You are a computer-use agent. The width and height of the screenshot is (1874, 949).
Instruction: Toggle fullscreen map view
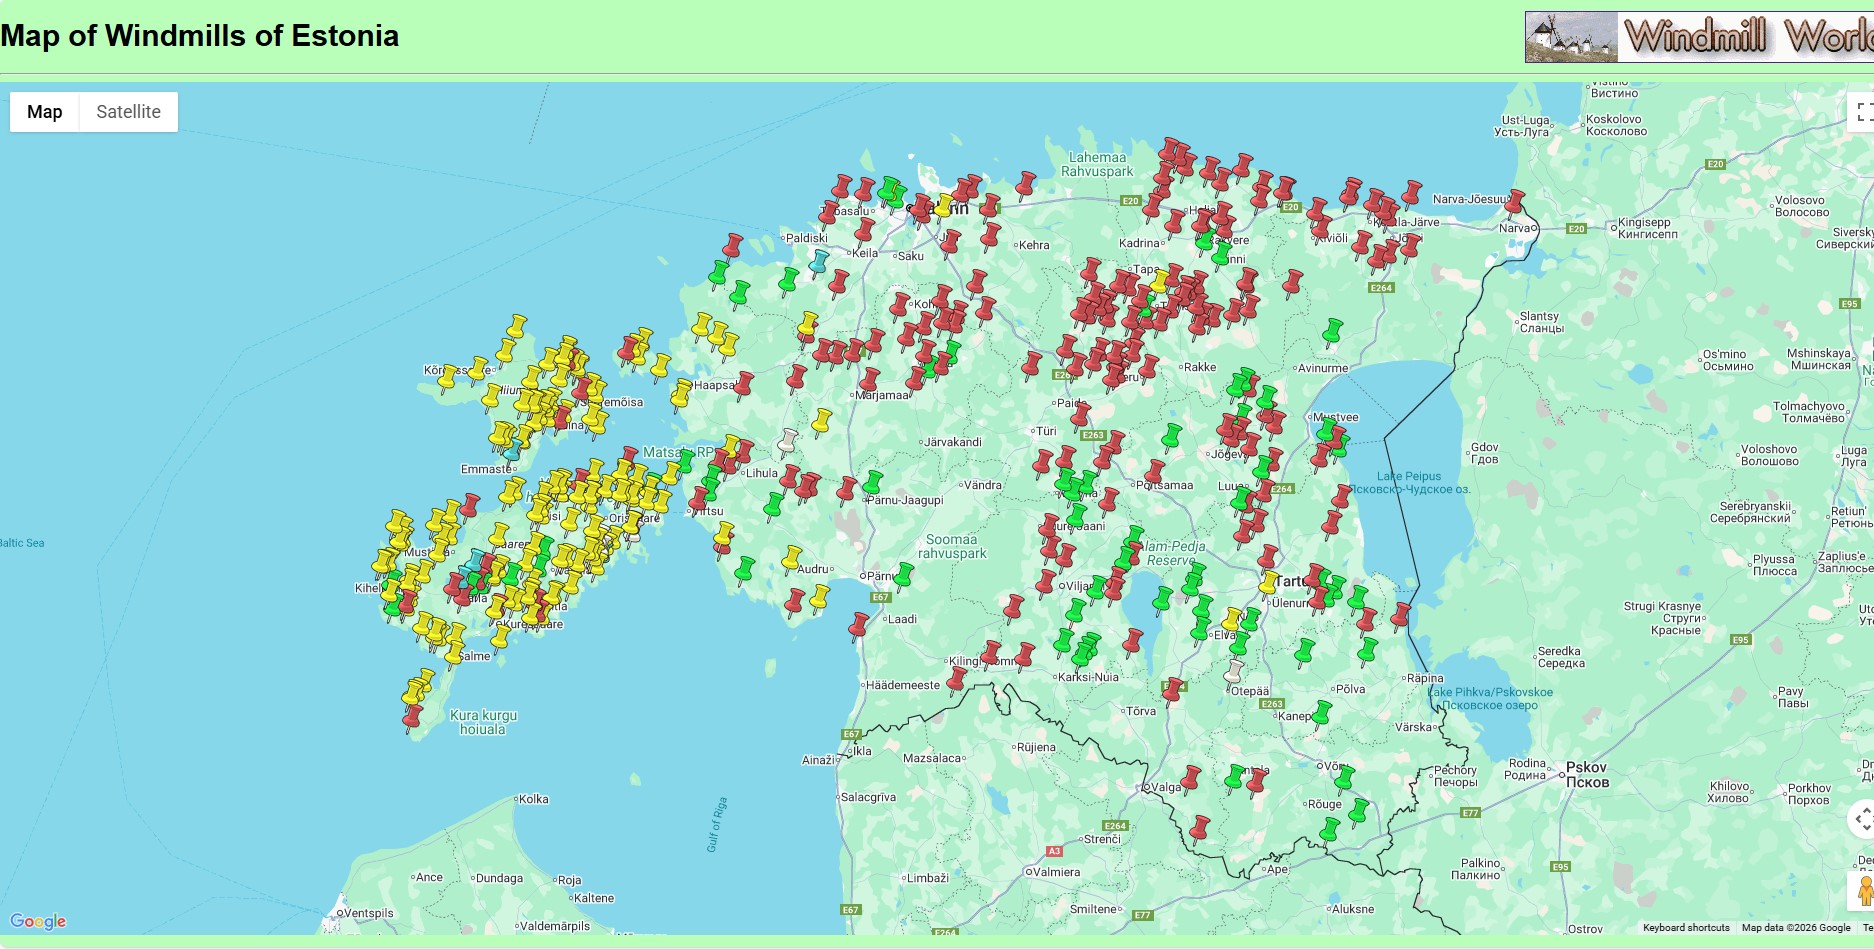tap(1862, 111)
